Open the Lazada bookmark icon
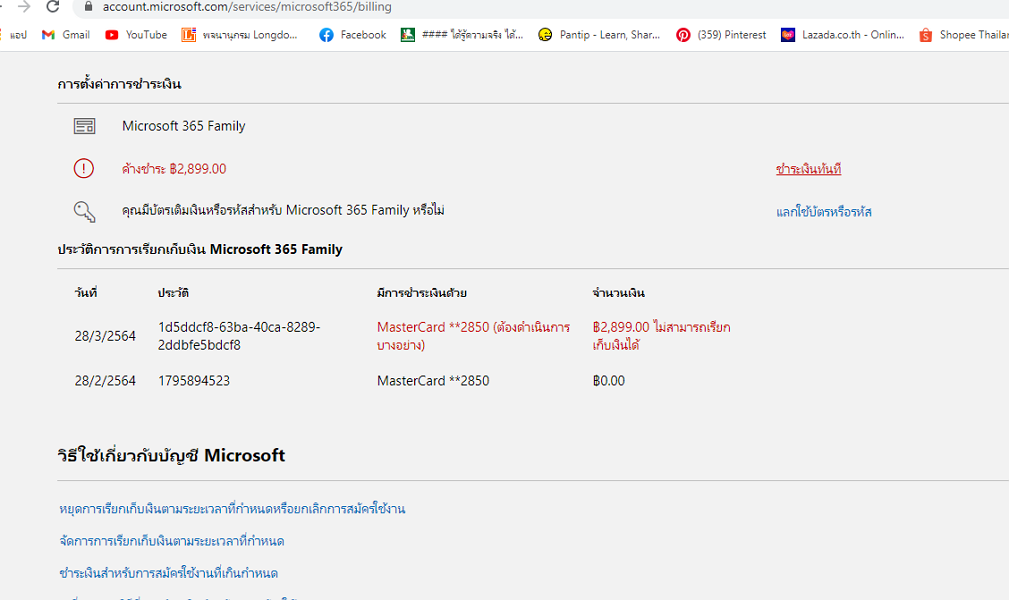 (x=788, y=35)
